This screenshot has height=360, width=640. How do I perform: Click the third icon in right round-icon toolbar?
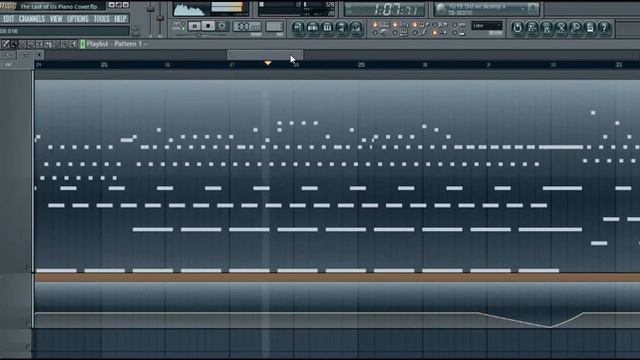click(547, 28)
